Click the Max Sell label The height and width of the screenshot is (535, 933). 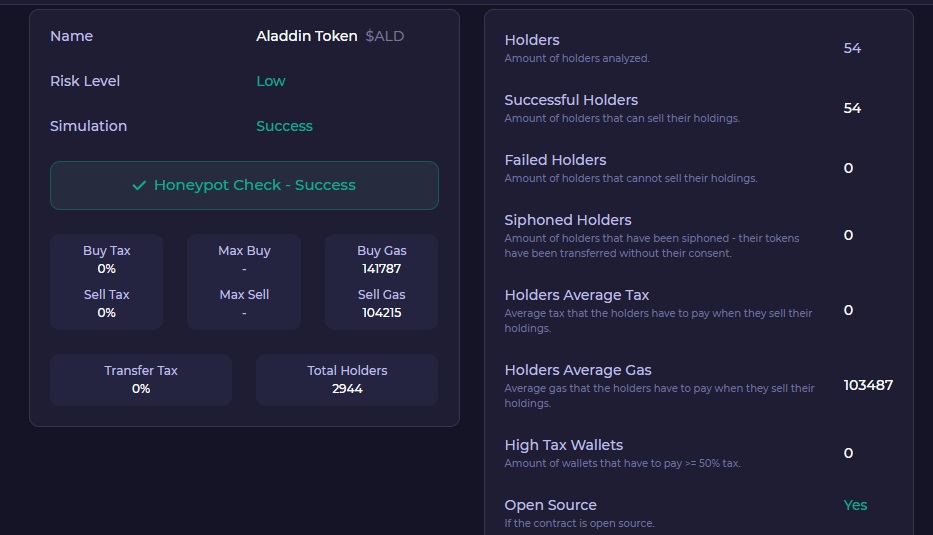point(244,295)
